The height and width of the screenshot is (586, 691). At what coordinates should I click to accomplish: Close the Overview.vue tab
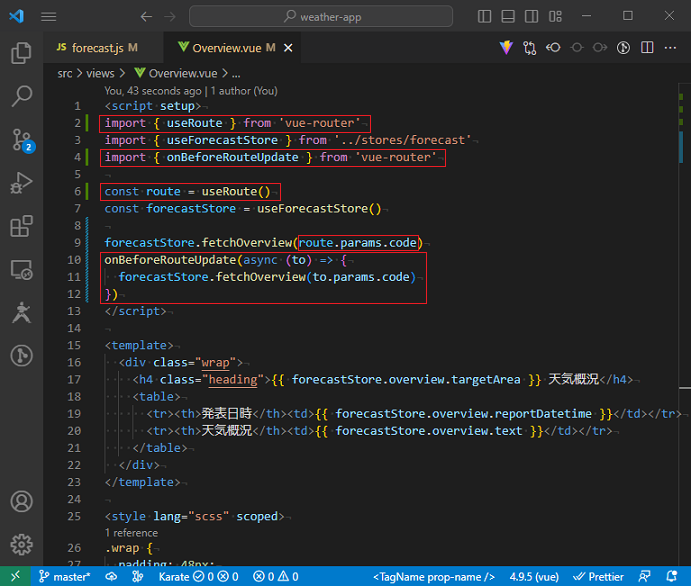288,48
